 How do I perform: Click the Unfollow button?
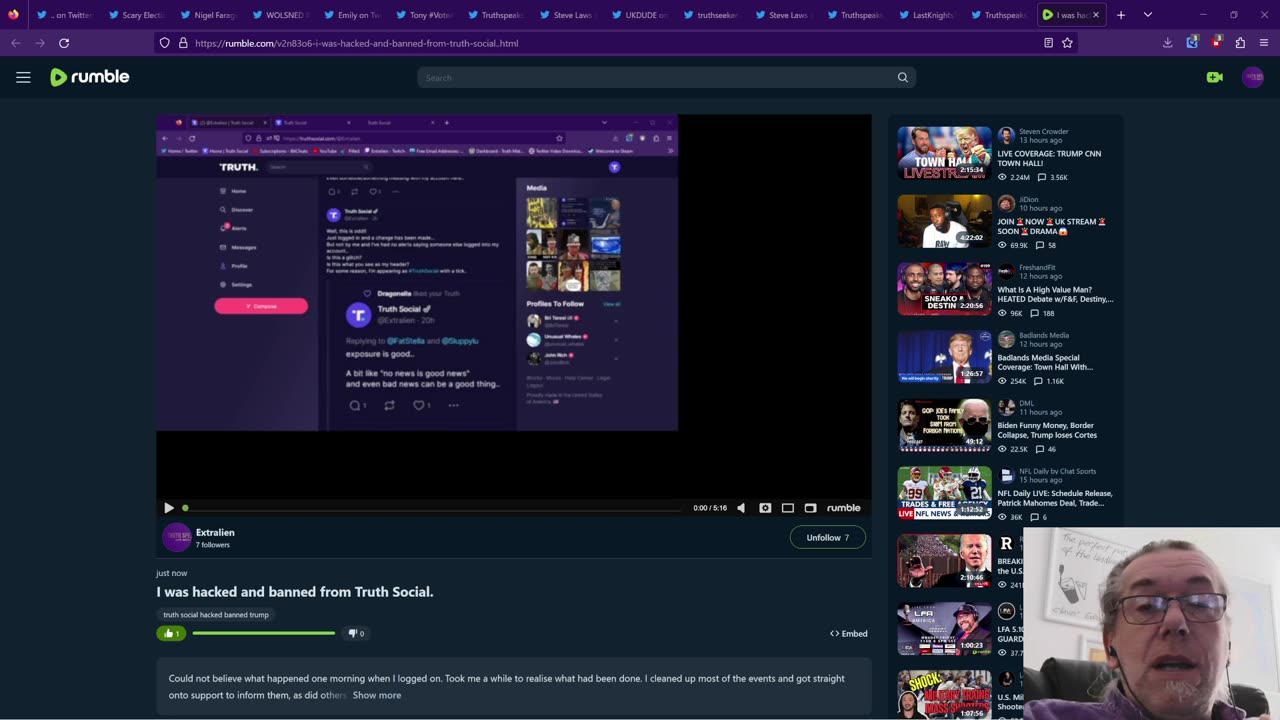point(828,538)
